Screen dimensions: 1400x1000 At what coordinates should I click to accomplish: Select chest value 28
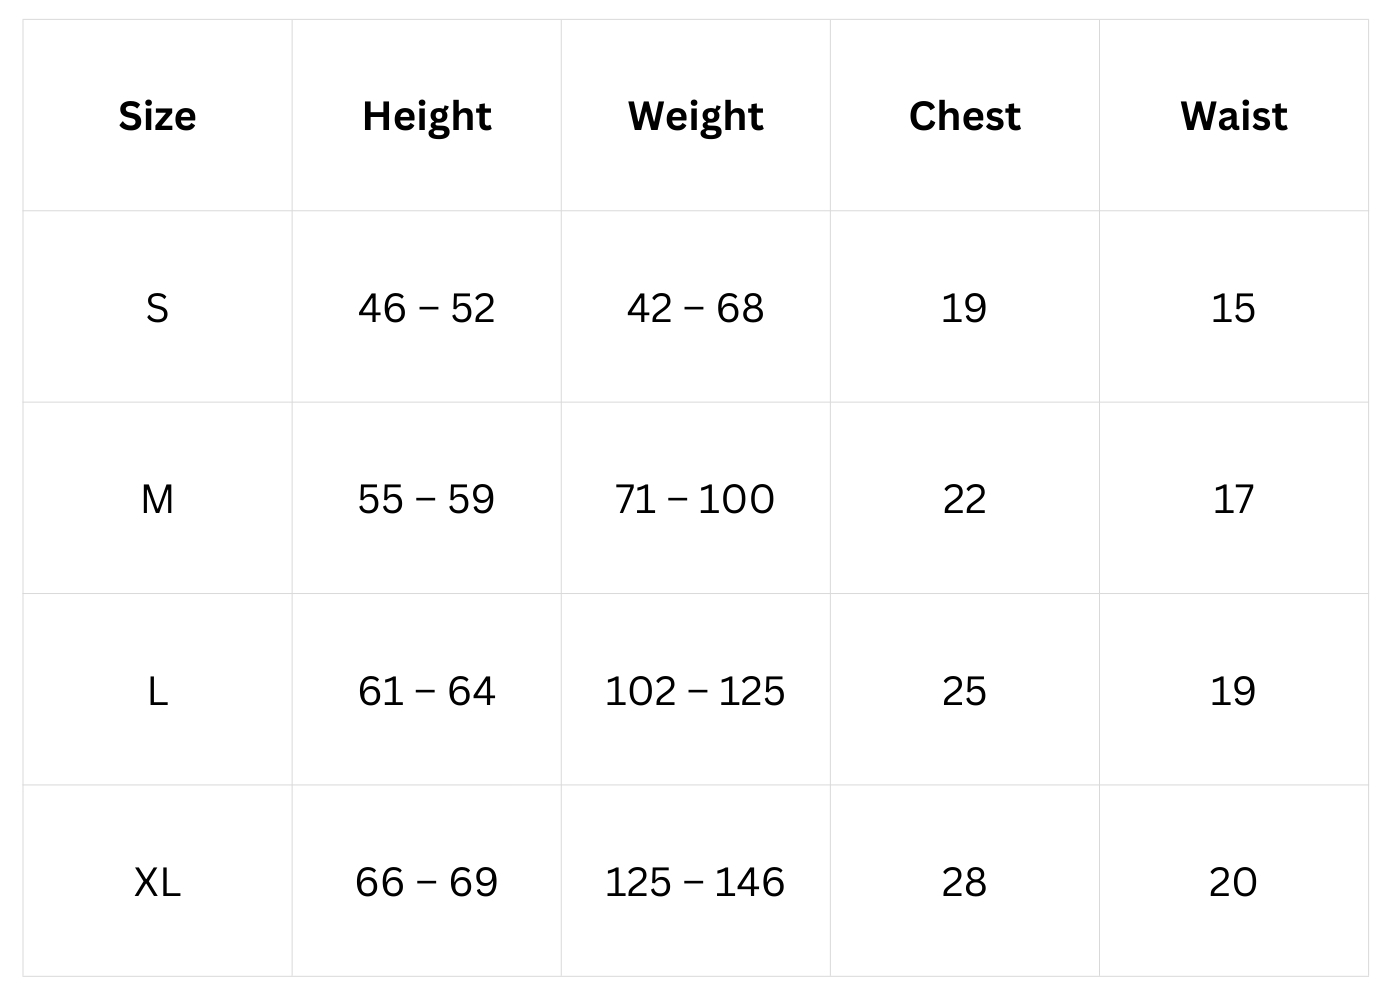965,882
